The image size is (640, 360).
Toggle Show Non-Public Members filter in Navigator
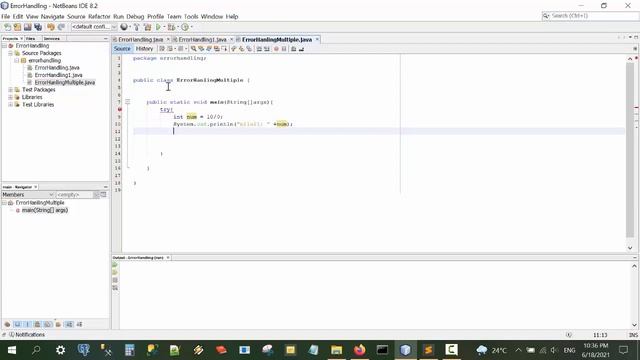point(38,324)
